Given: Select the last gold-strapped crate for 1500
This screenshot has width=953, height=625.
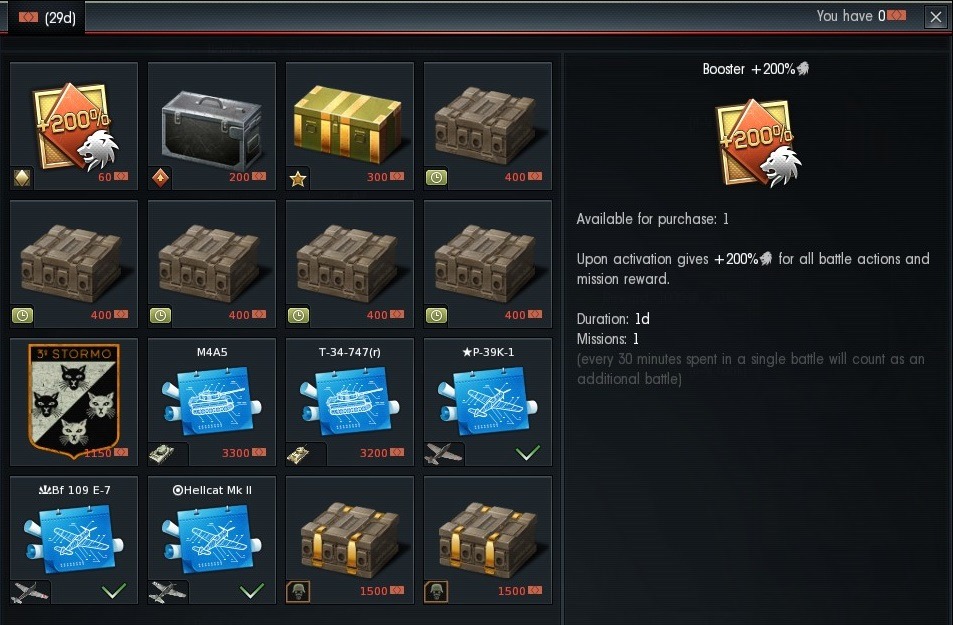Looking at the screenshot, I should (x=488, y=540).
